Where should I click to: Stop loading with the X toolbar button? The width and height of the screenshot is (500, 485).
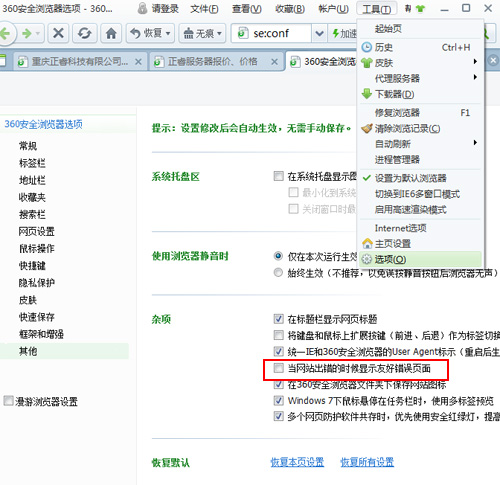tap(58, 33)
